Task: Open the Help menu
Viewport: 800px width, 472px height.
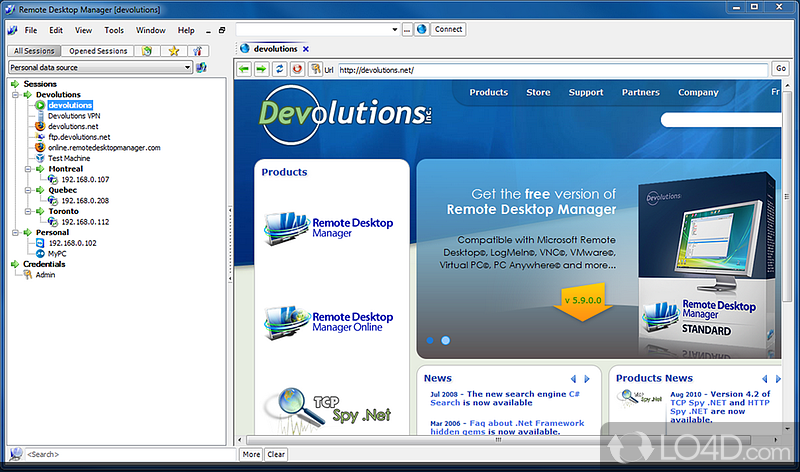Action: pos(186,31)
